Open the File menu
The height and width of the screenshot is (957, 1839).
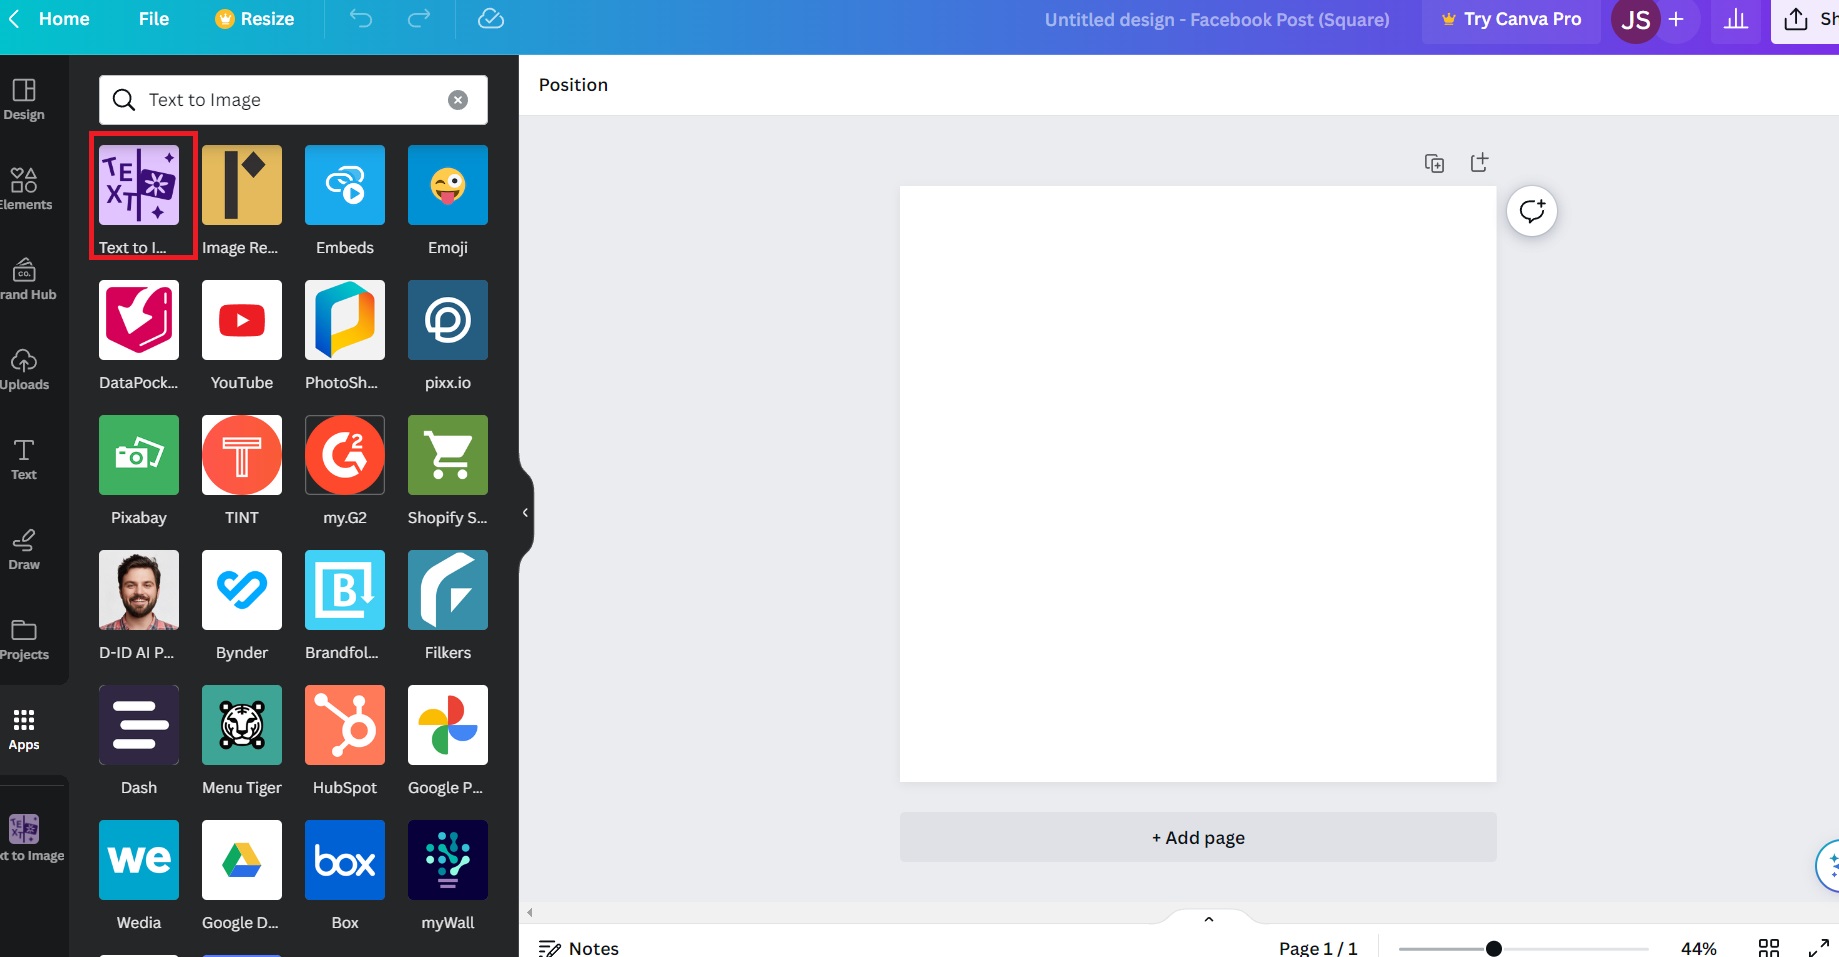click(x=154, y=19)
